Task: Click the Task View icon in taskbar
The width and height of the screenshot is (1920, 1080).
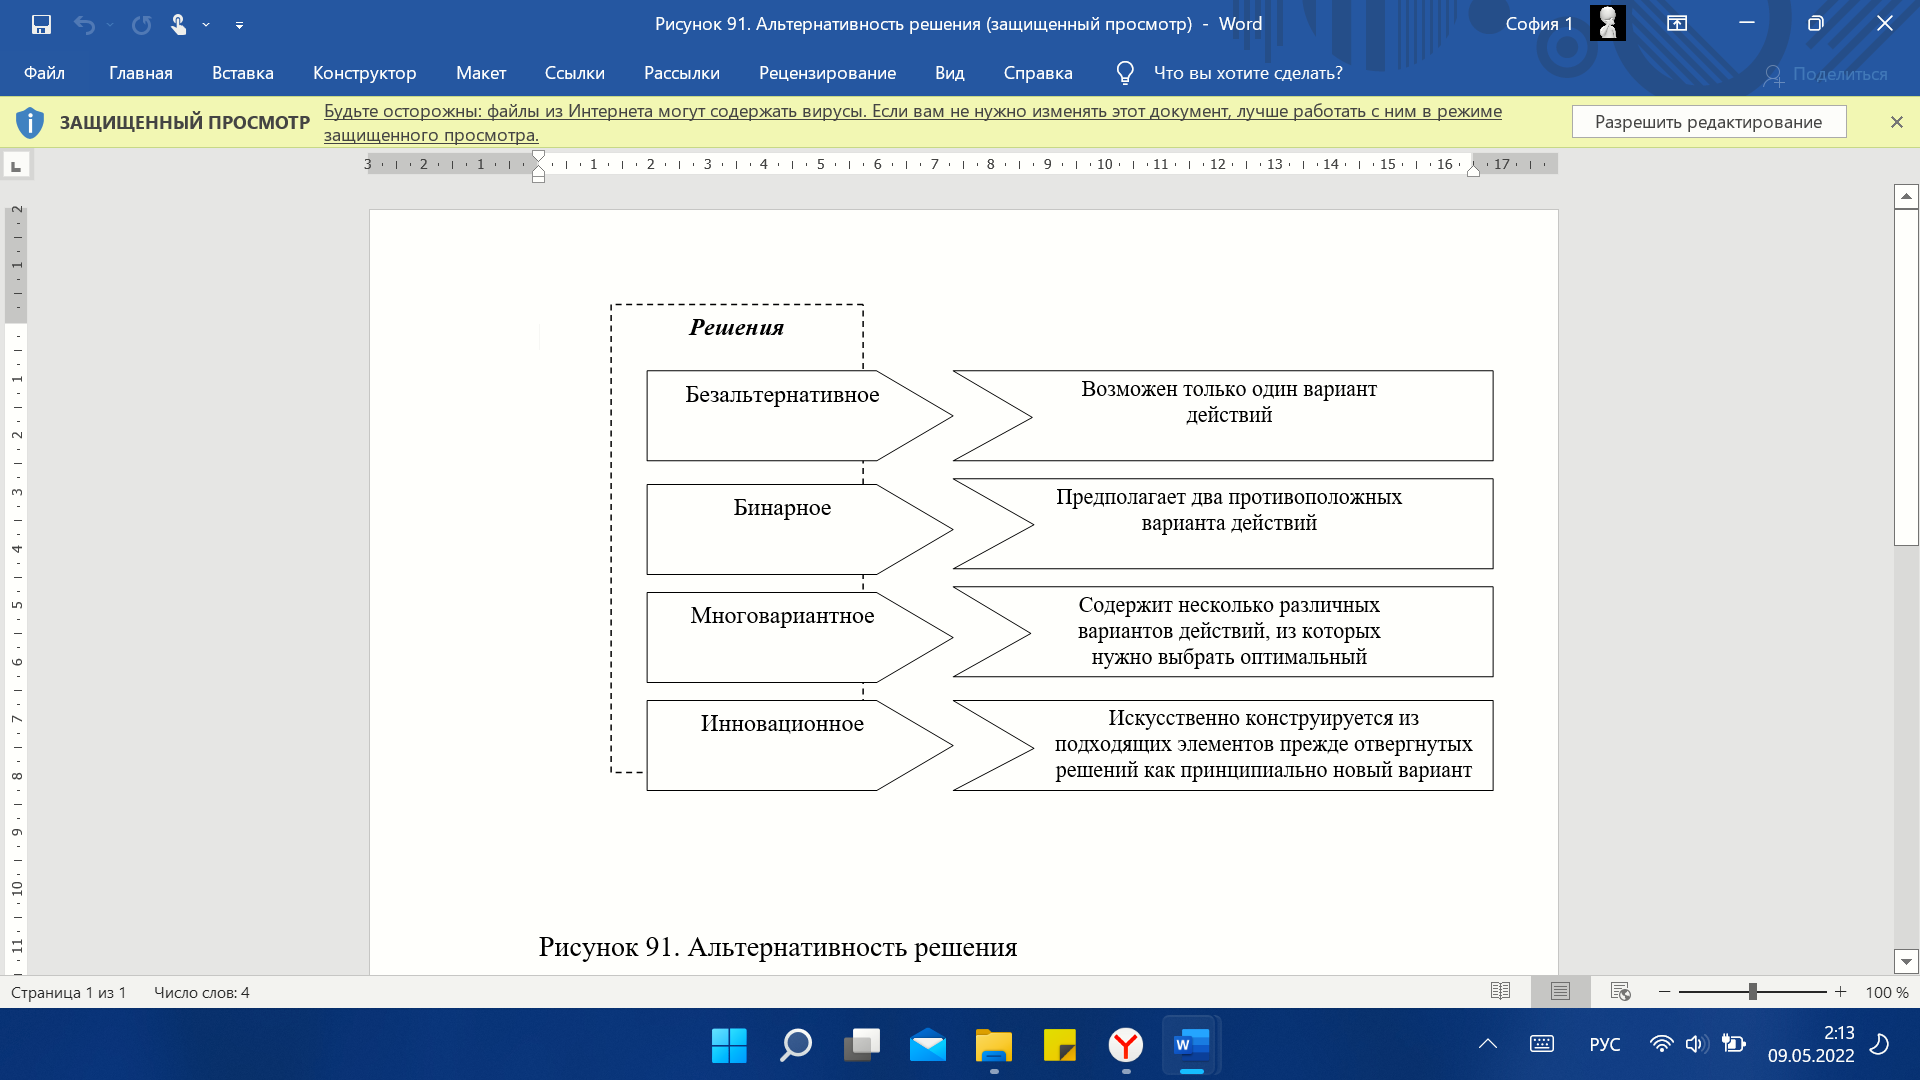Action: point(861,1046)
